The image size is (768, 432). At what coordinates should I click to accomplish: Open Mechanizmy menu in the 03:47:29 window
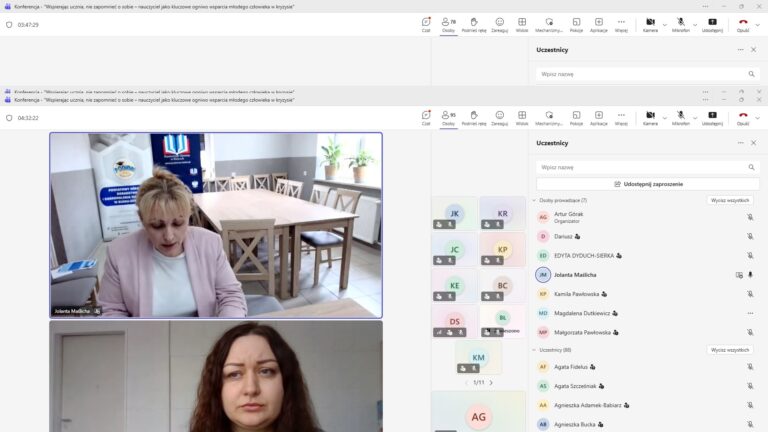click(x=549, y=25)
